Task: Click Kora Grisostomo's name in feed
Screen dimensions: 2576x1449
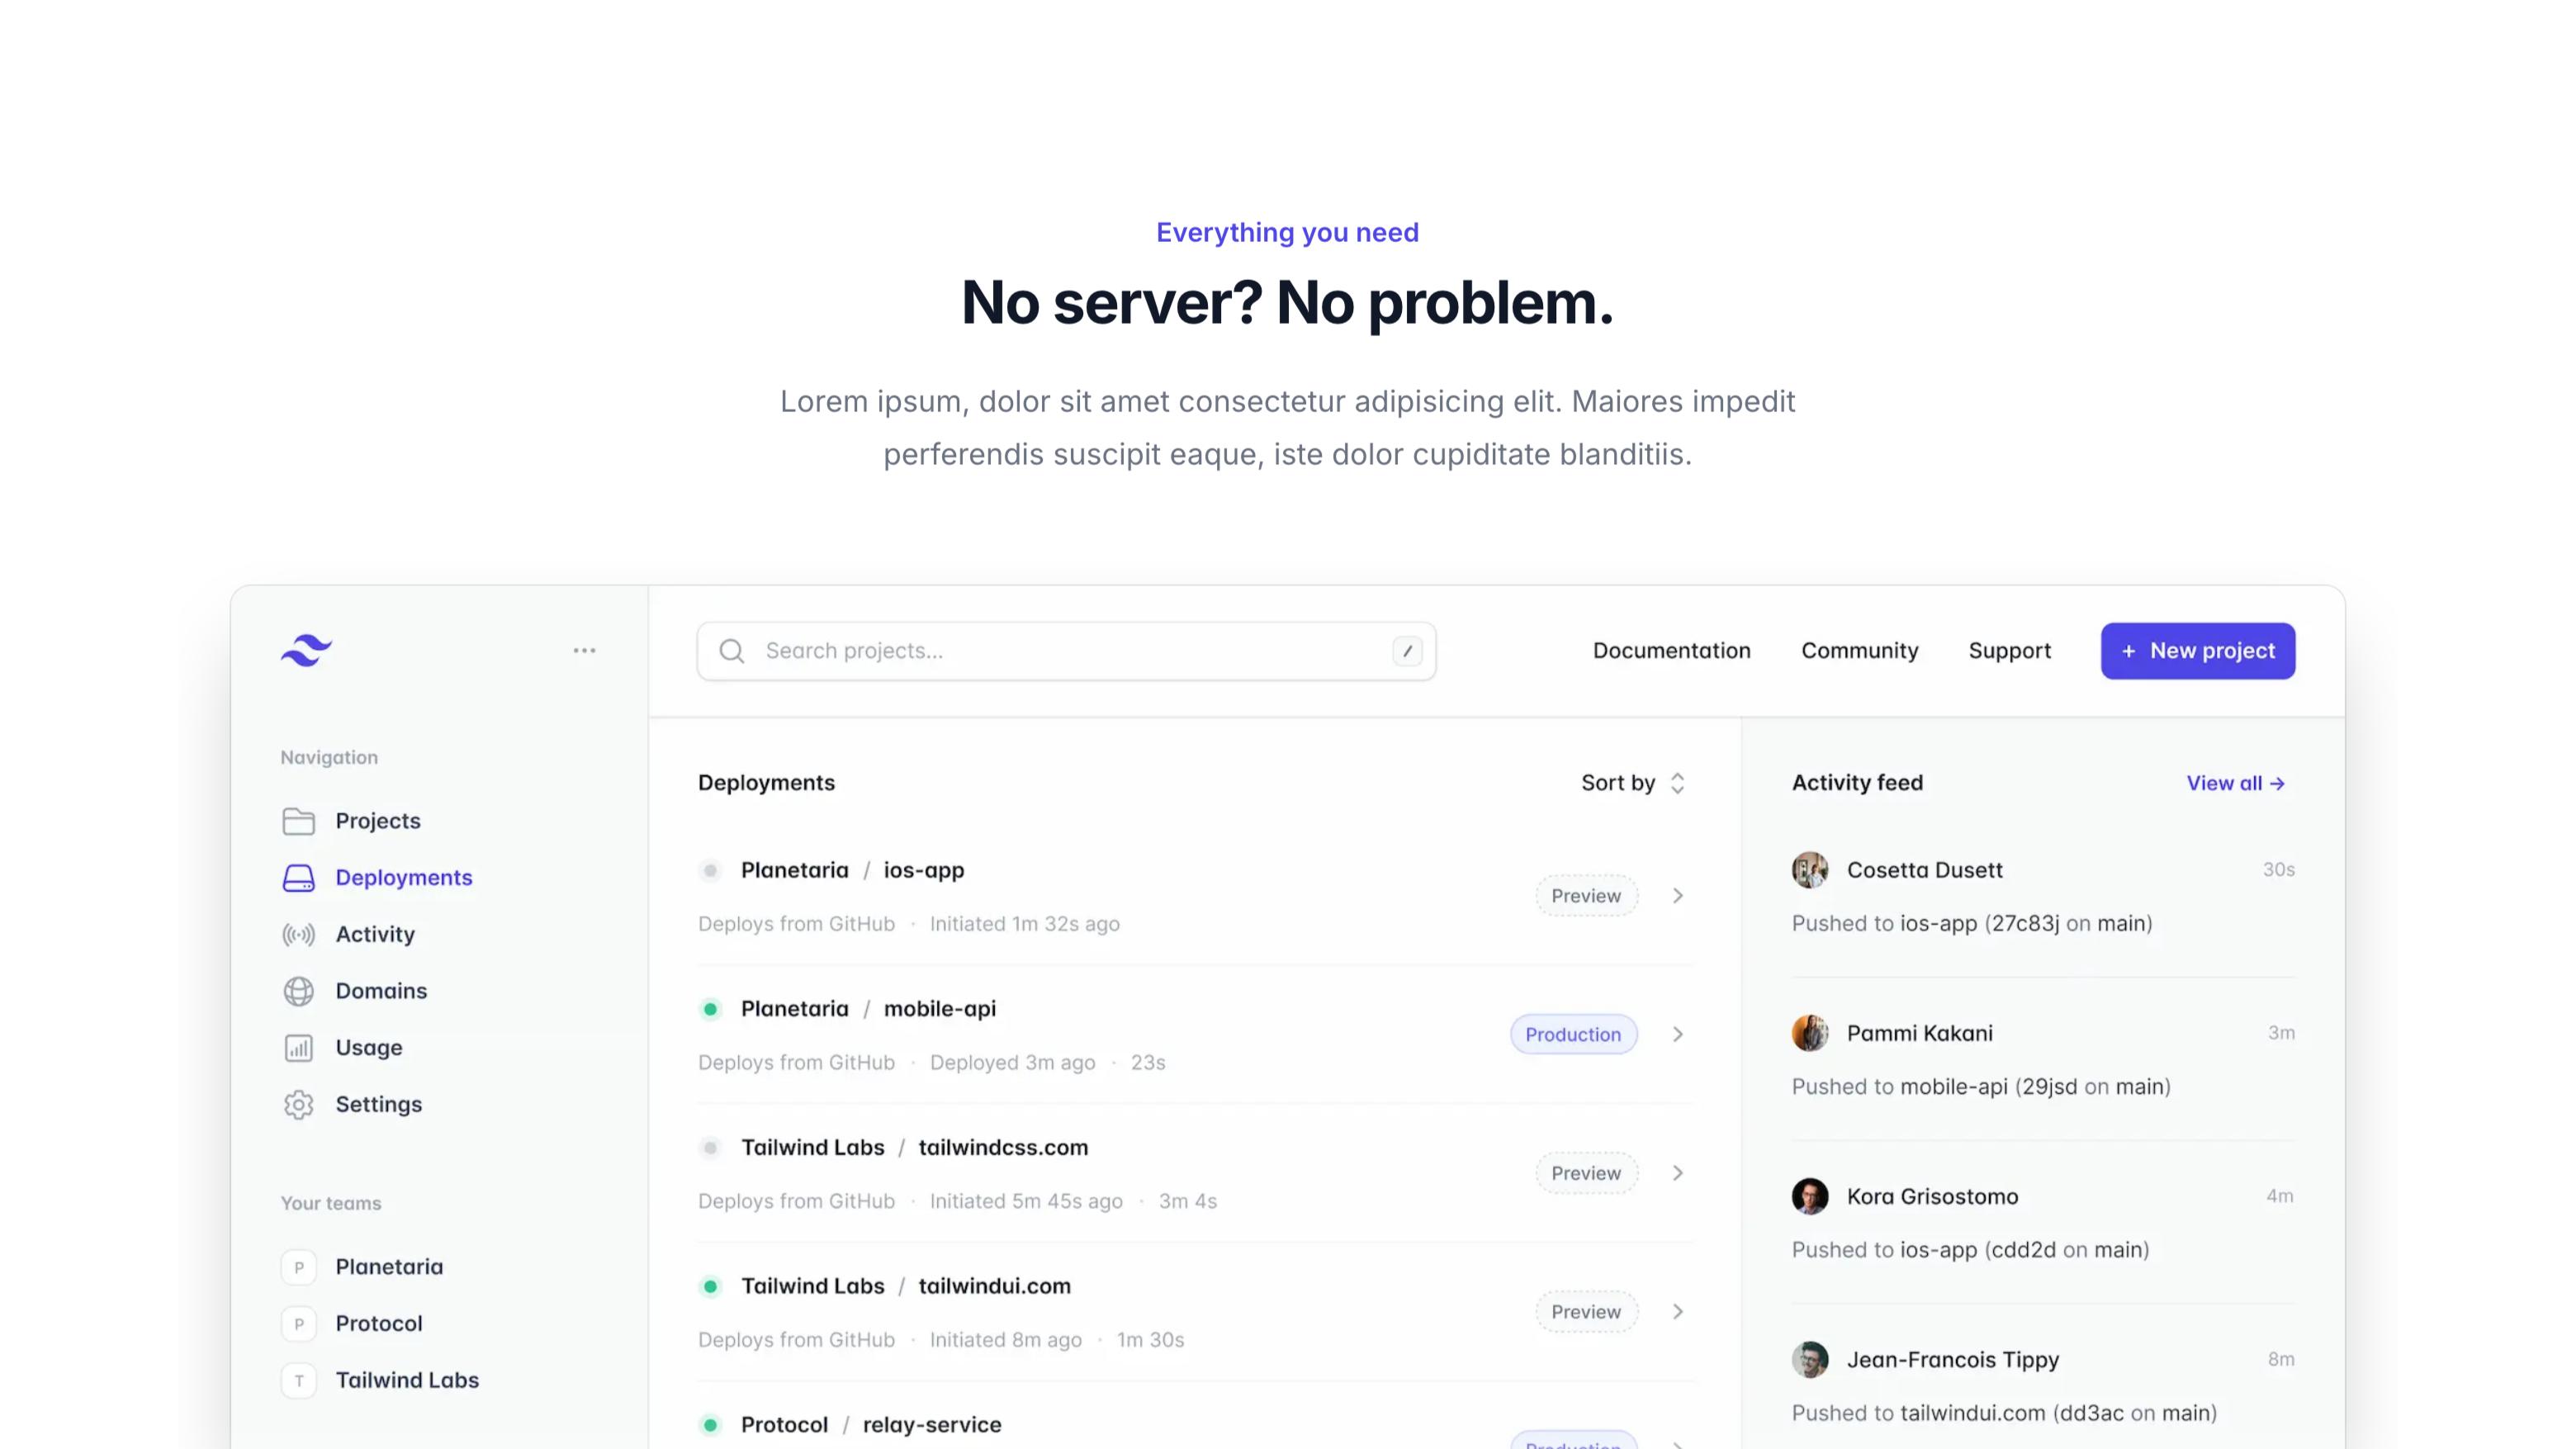Action: tap(1932, 1196)
